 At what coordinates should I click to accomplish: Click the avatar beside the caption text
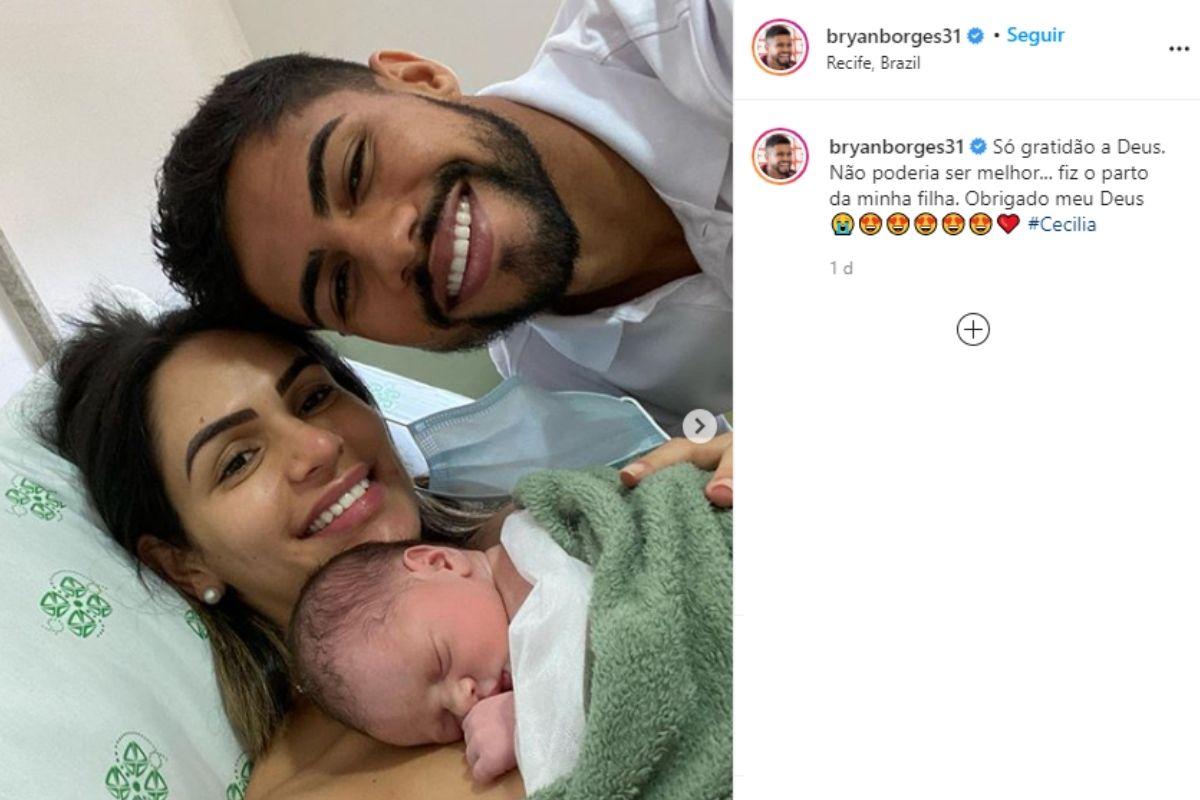point(780,156)
